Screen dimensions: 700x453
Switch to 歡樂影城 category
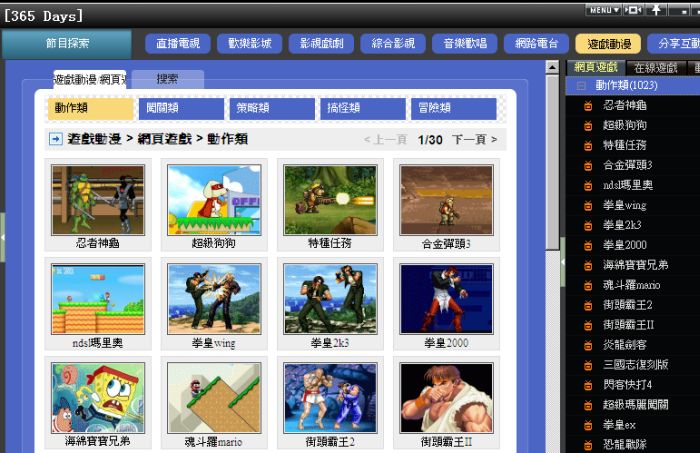click(x=250, y=44)
